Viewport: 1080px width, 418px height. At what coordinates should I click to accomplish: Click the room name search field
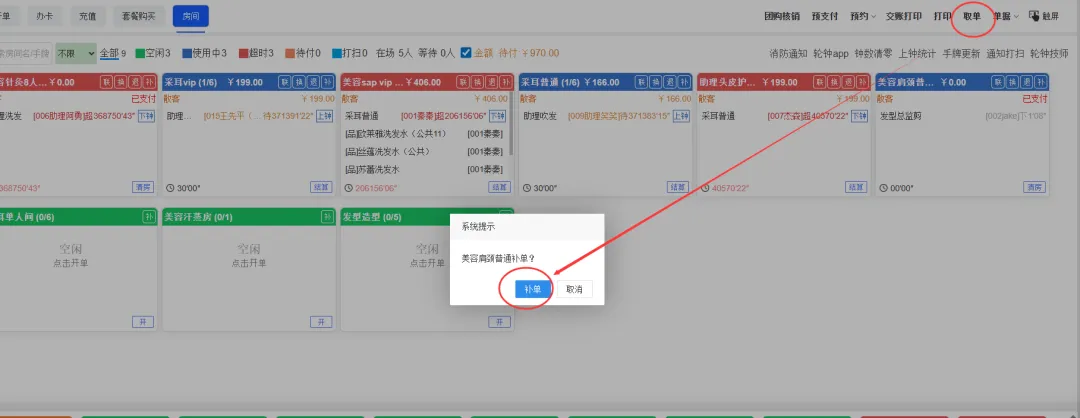(25, 53)
